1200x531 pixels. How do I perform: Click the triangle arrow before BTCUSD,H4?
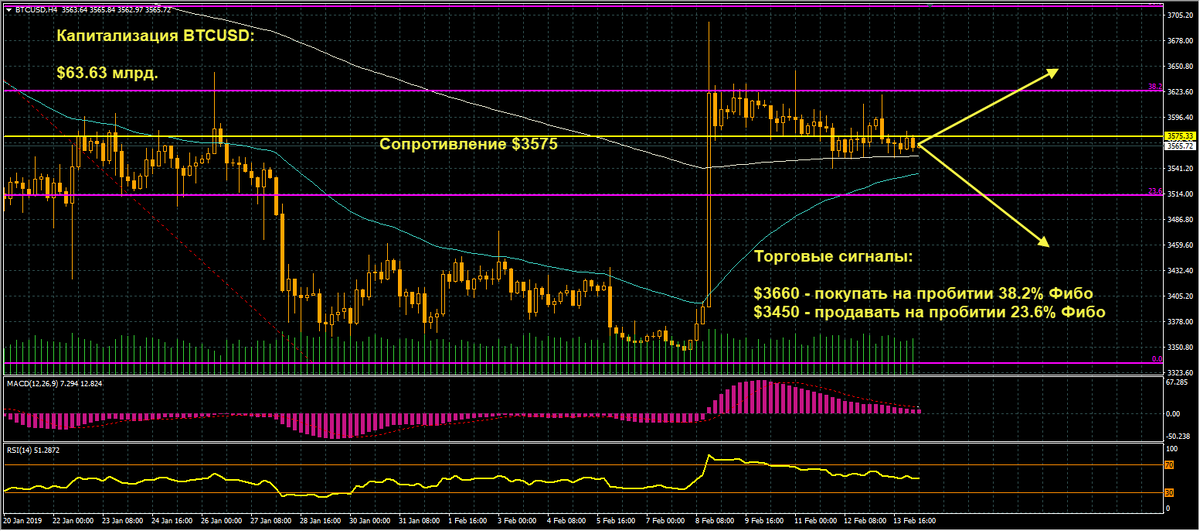[x=8, y=10]
